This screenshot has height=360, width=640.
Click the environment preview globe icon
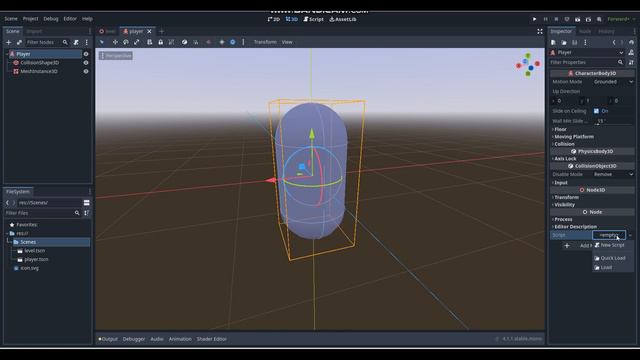coord(233,42)
